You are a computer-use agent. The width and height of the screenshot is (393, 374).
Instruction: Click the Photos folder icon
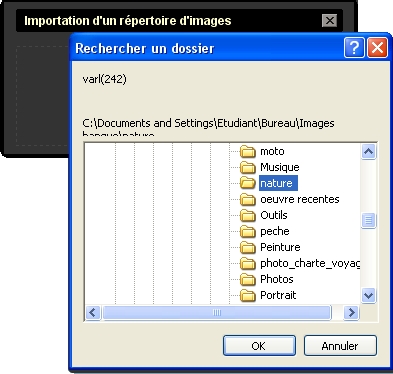coord(248,279)
